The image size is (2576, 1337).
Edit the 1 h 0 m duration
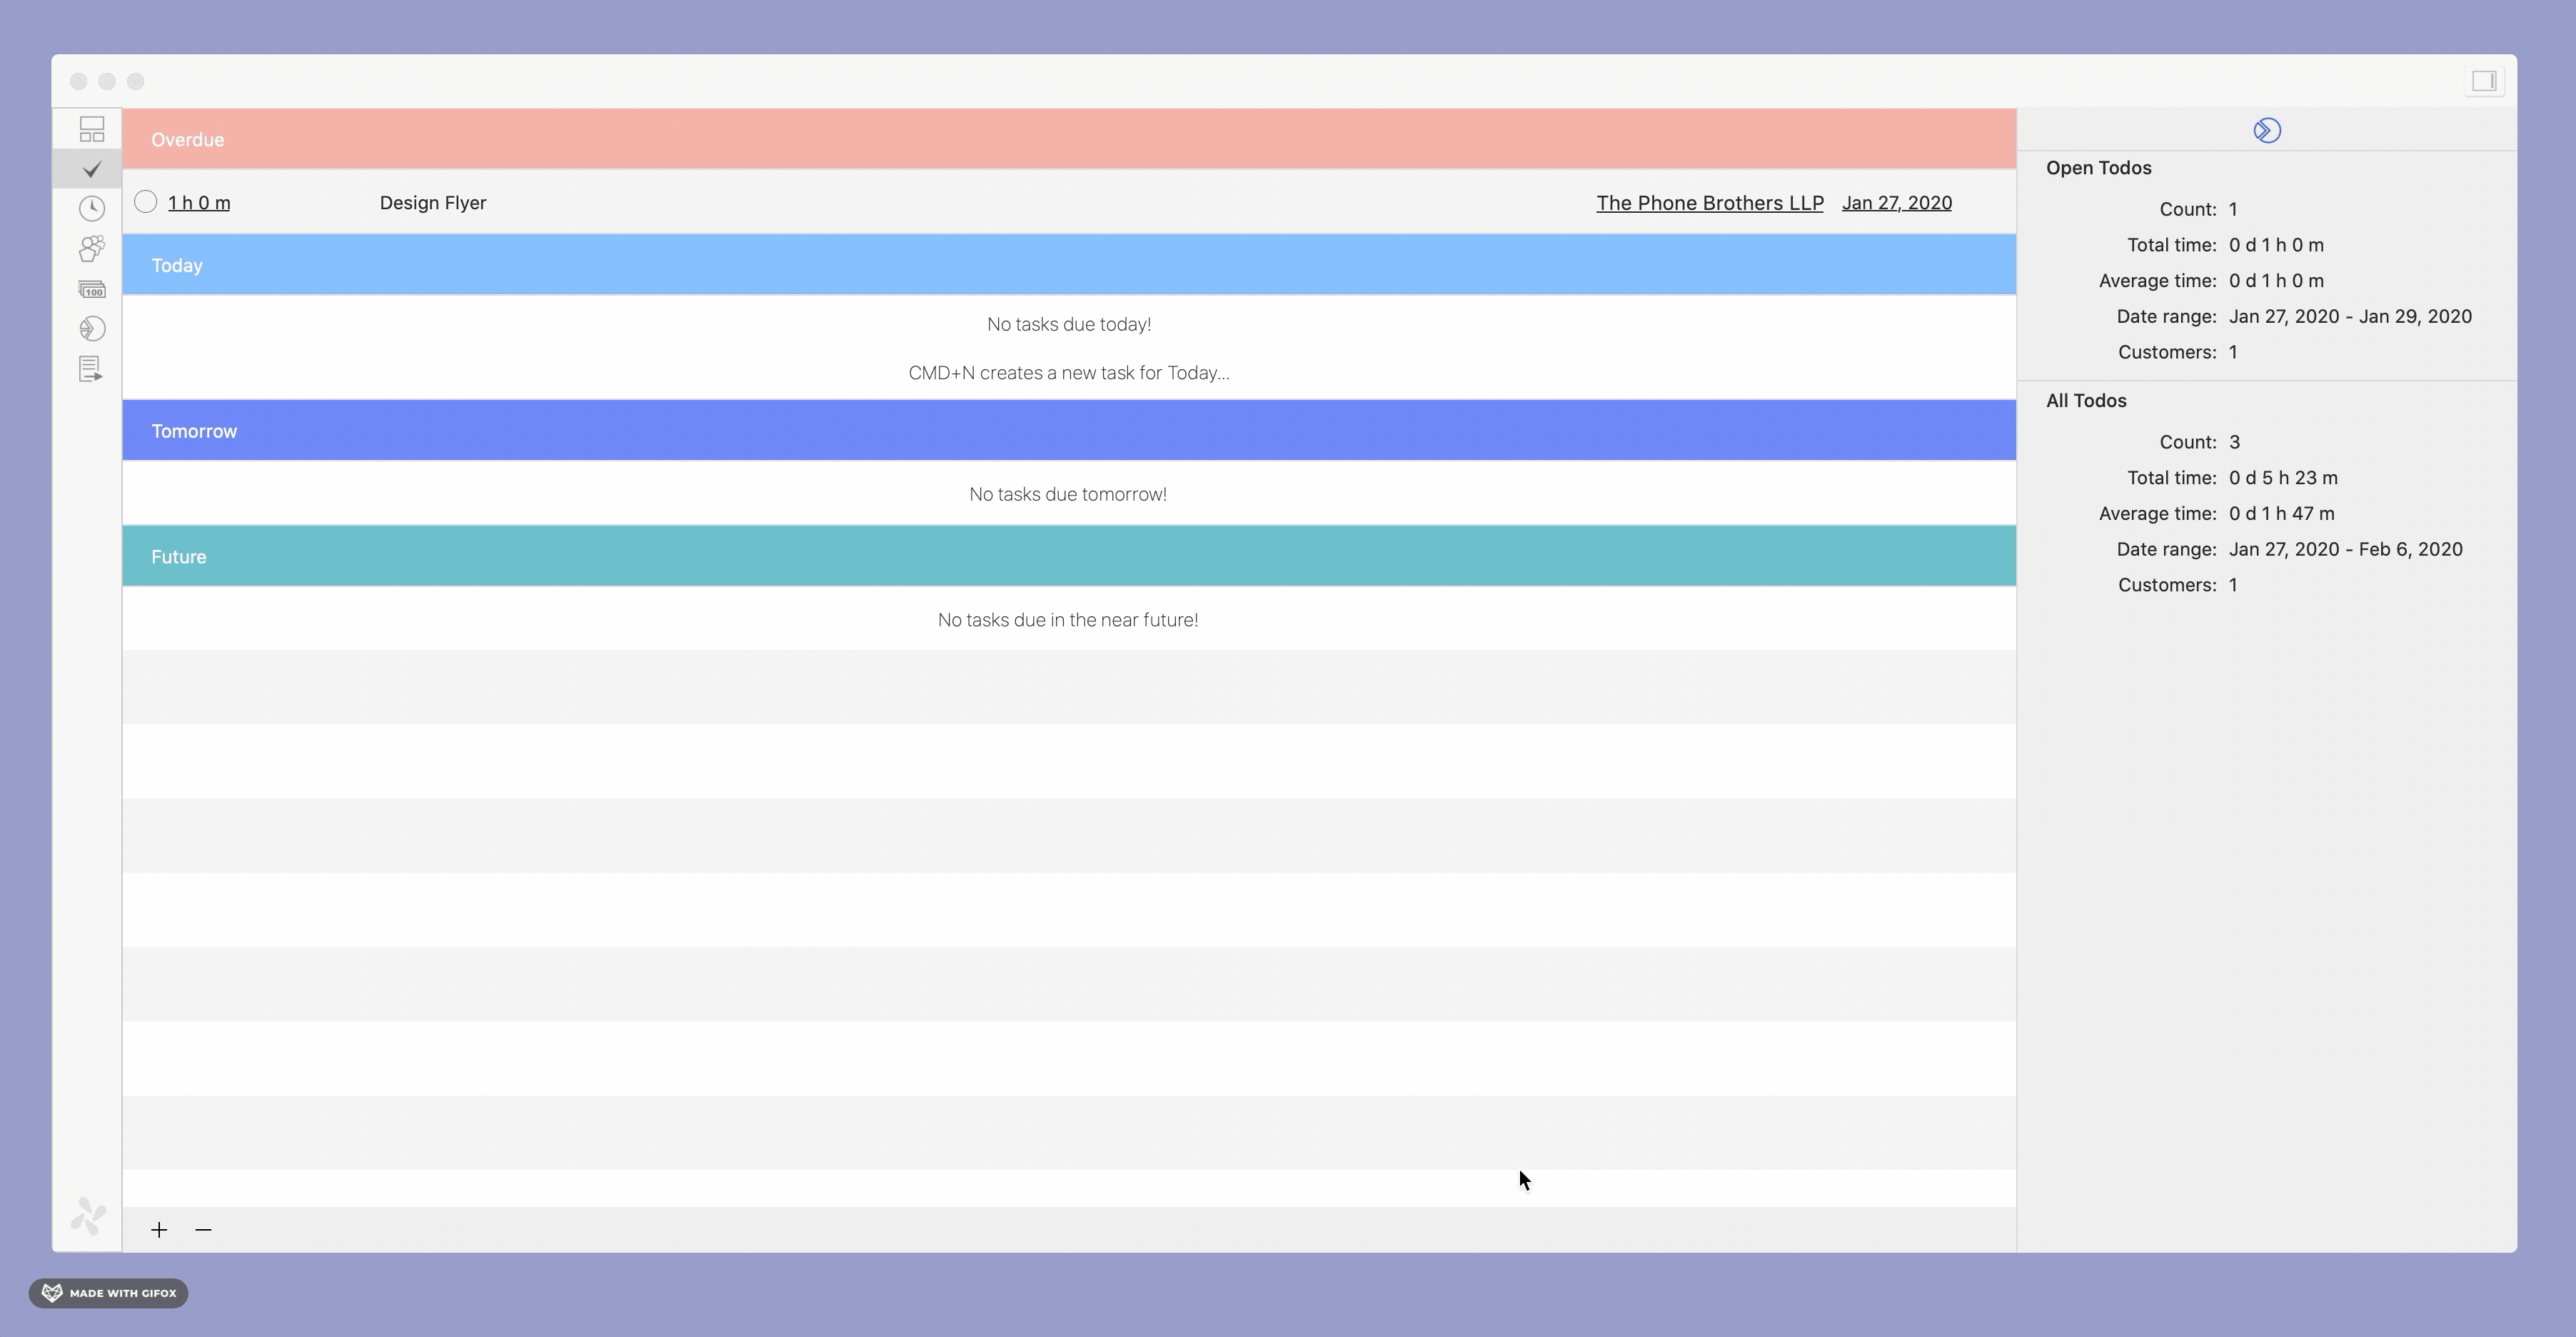coord(199,203)
